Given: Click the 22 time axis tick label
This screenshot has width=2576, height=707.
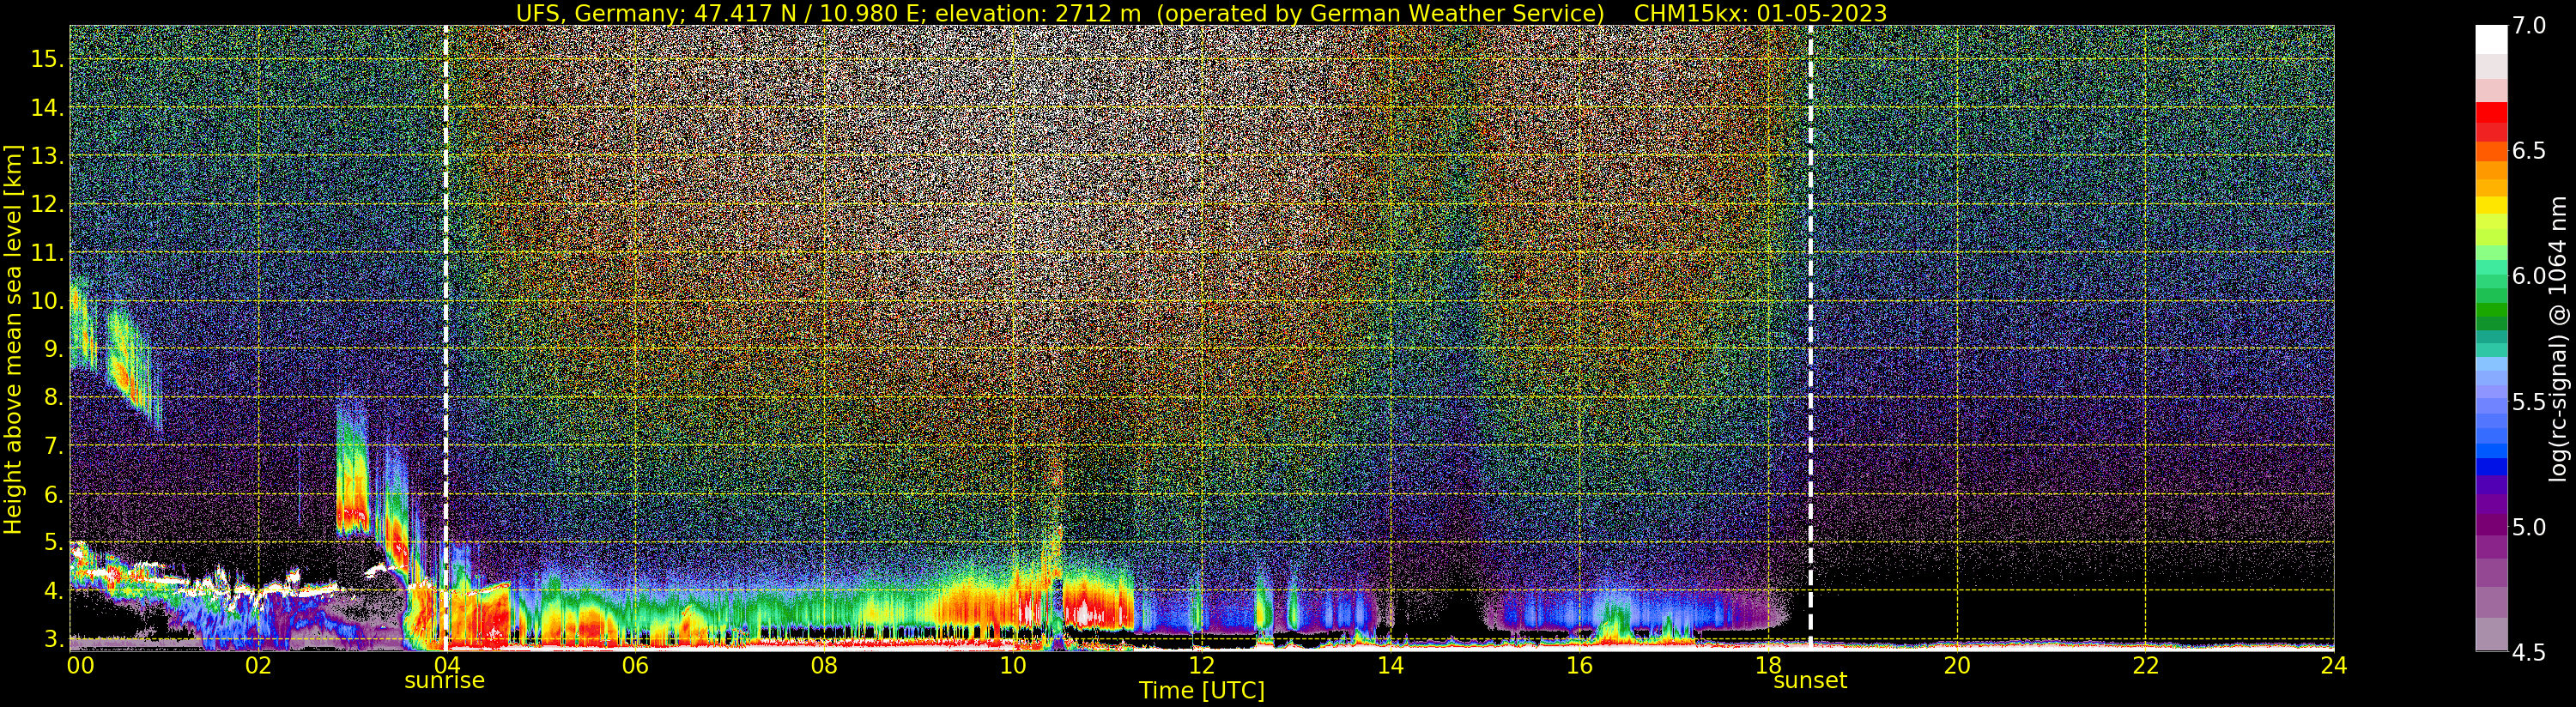Looking at the screenshot, I should 2146,665.
